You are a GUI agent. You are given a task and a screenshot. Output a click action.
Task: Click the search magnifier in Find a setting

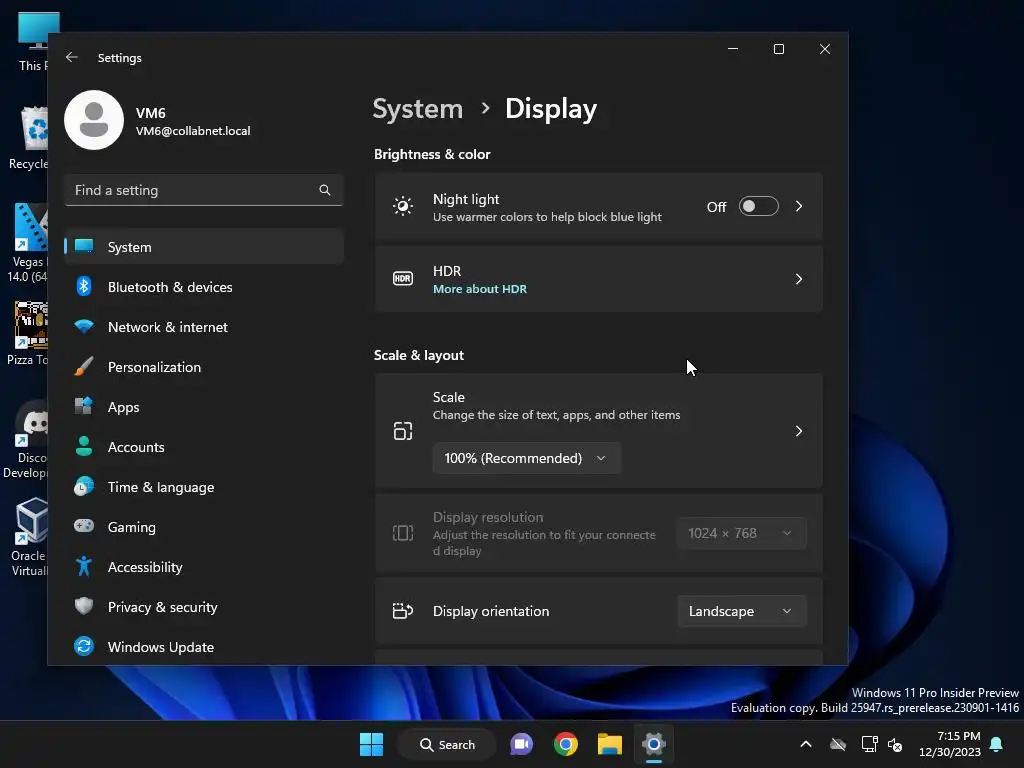tap(325, 190)
